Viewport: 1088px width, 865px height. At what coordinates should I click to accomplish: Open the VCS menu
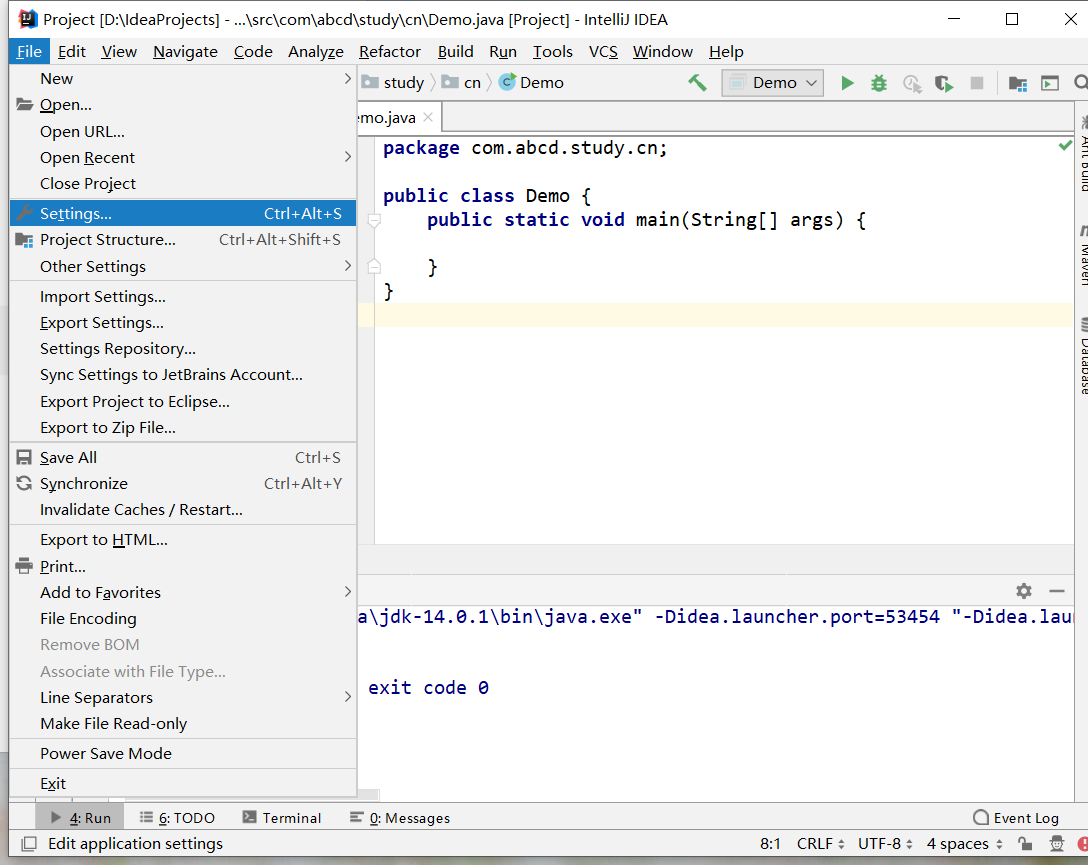[x=603, y=51]
